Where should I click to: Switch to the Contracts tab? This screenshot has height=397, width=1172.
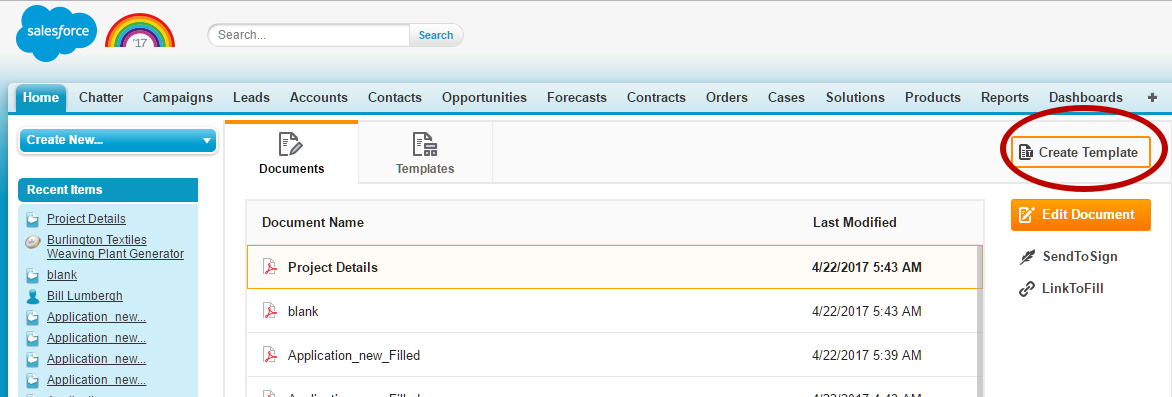[x=656, y=97]
